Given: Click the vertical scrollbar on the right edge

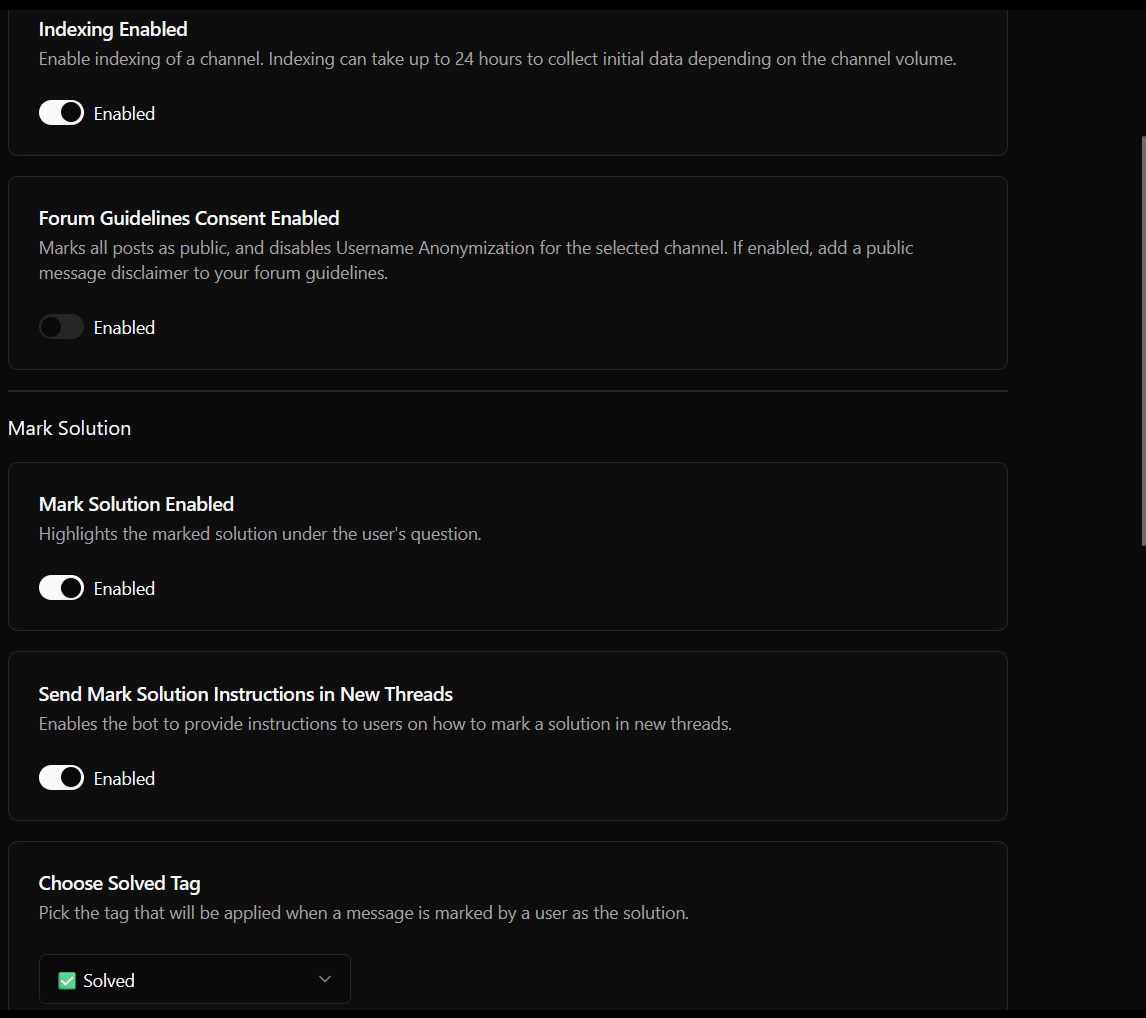Looking at the screenshot, I should click(x=1143, y=340).
